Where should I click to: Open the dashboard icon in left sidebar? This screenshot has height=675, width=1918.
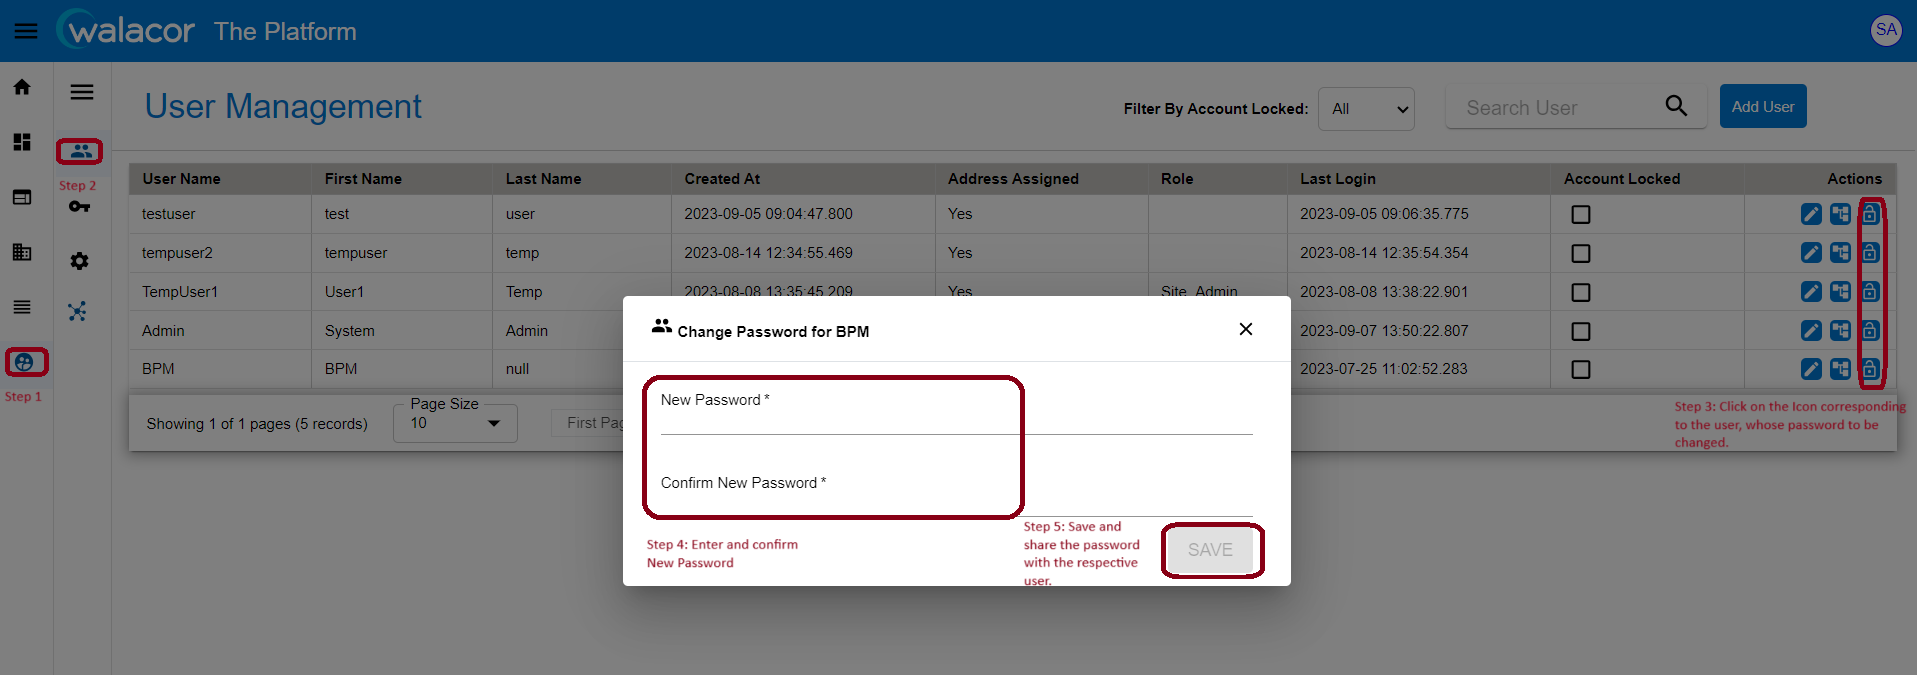click(x=22, y=142)
